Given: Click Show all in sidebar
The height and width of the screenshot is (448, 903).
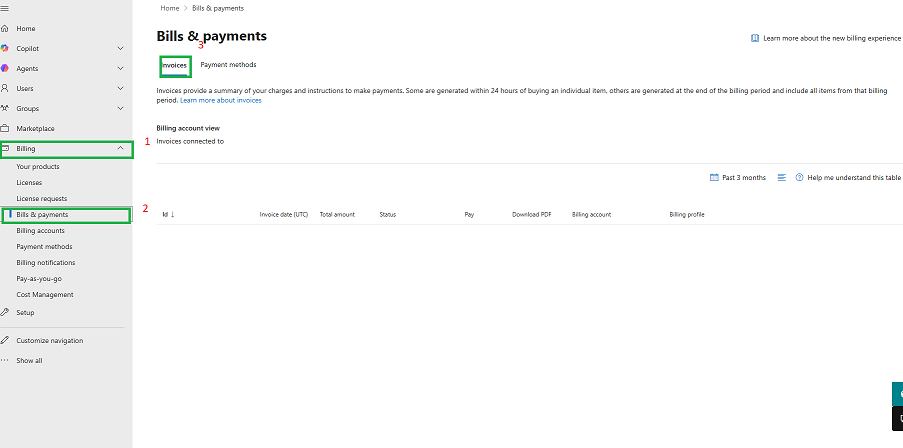Looking at the screenshot, I should coord(29,360).
